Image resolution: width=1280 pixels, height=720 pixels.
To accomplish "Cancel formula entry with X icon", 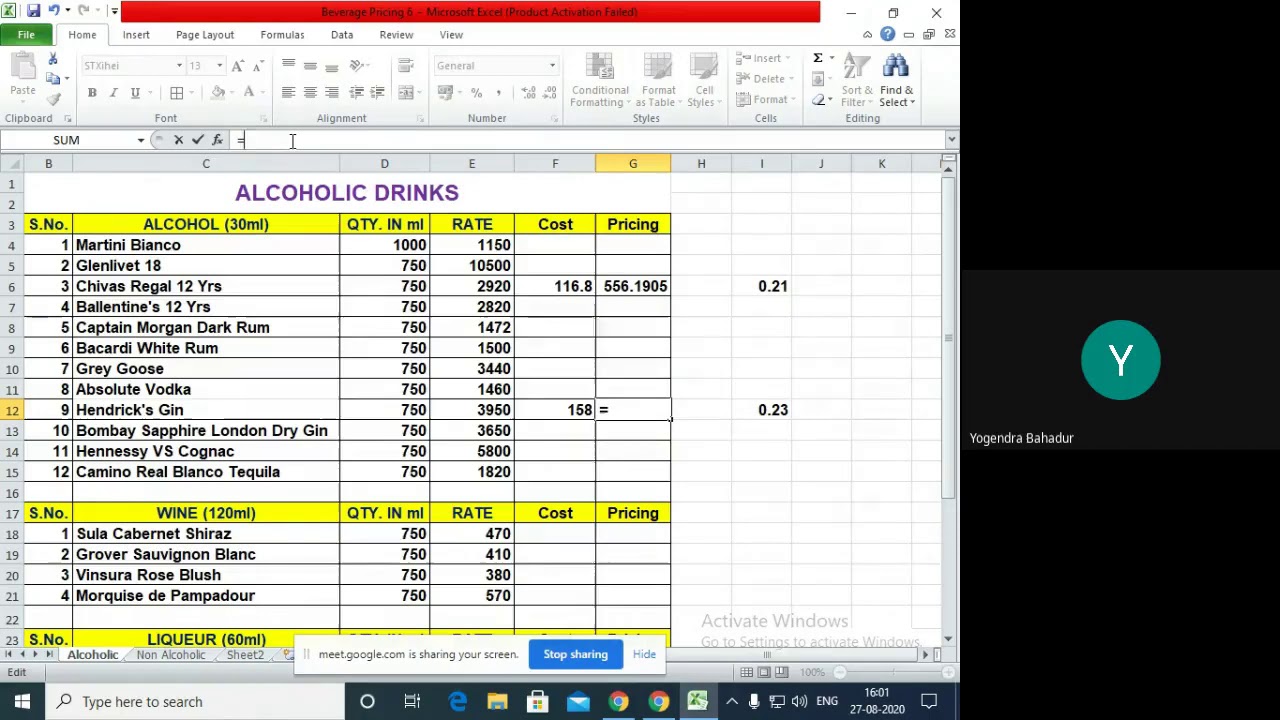I will pyautogui.click(x=178, y=140).
